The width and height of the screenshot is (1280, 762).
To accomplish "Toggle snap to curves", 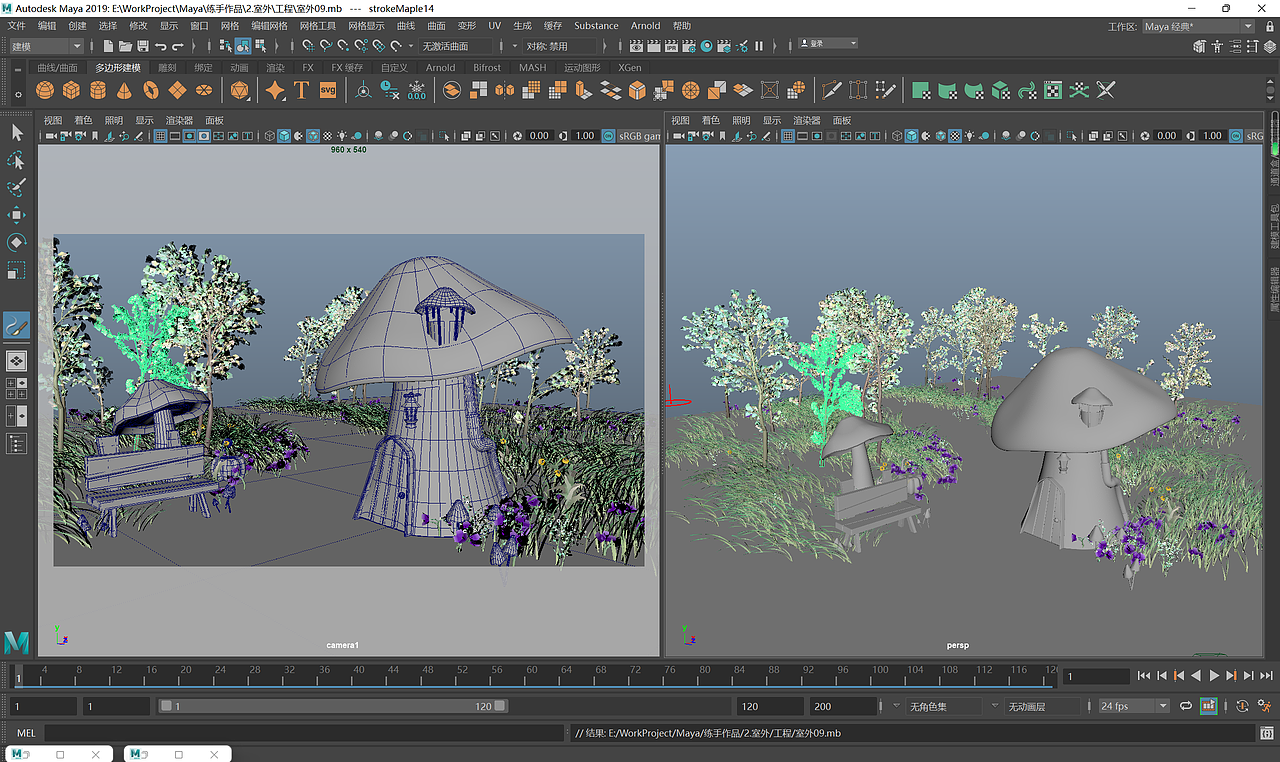I will point(326,46).
